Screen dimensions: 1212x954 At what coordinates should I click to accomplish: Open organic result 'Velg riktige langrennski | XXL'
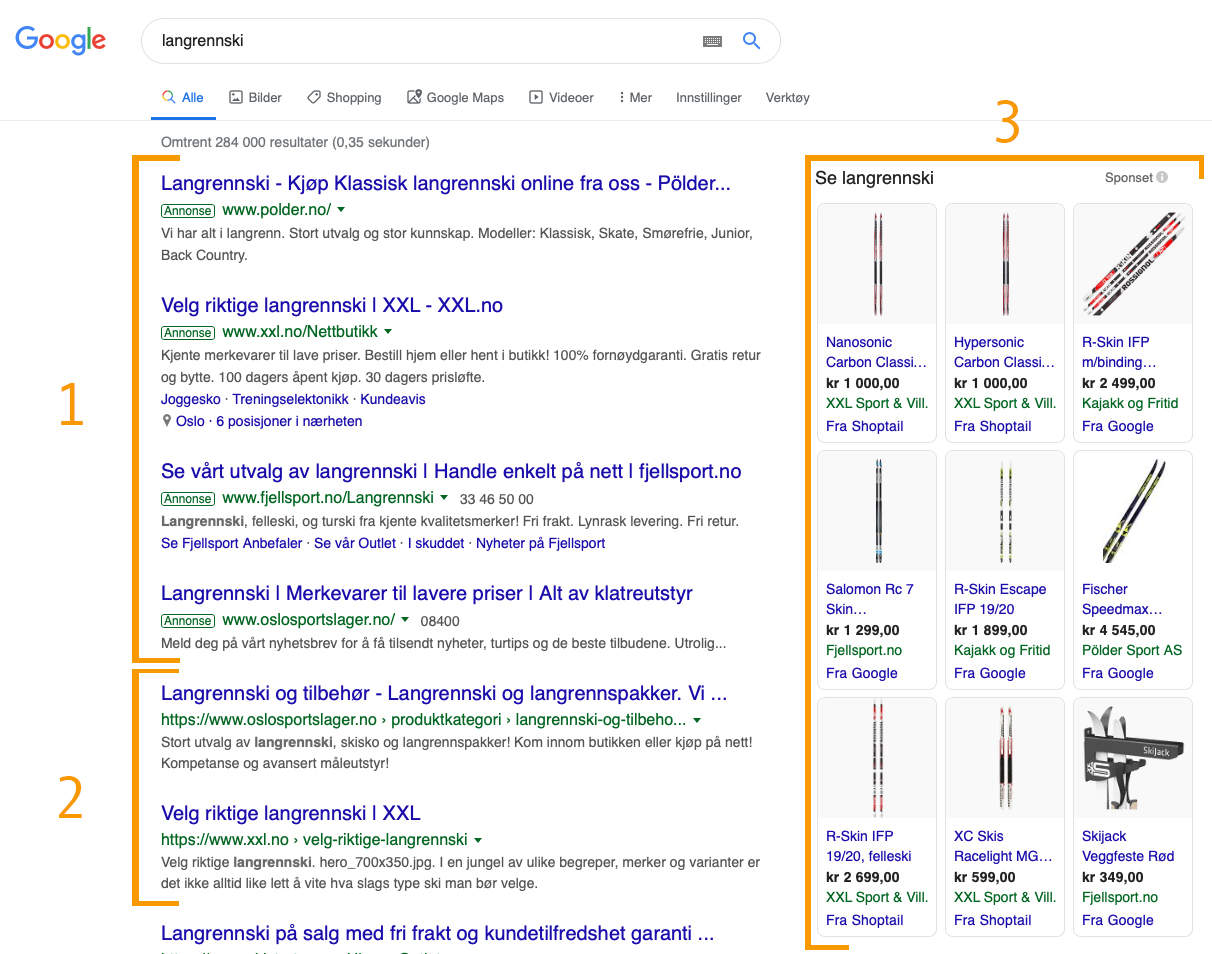click(291, 813)
